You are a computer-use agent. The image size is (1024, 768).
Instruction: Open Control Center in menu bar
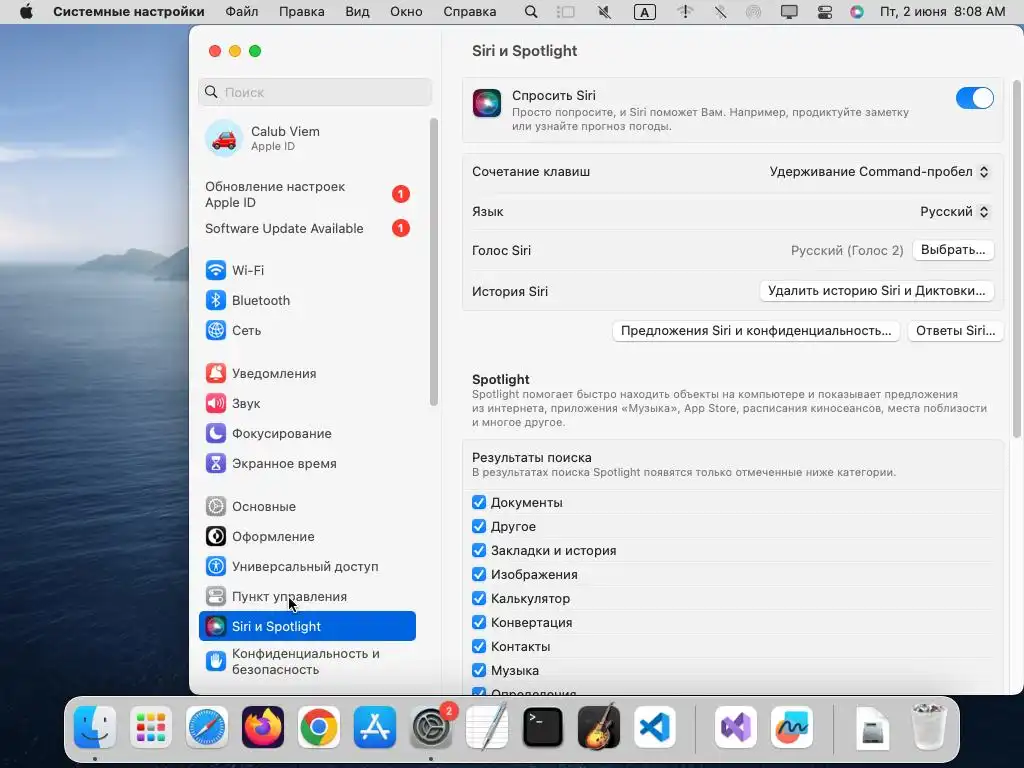825,12
